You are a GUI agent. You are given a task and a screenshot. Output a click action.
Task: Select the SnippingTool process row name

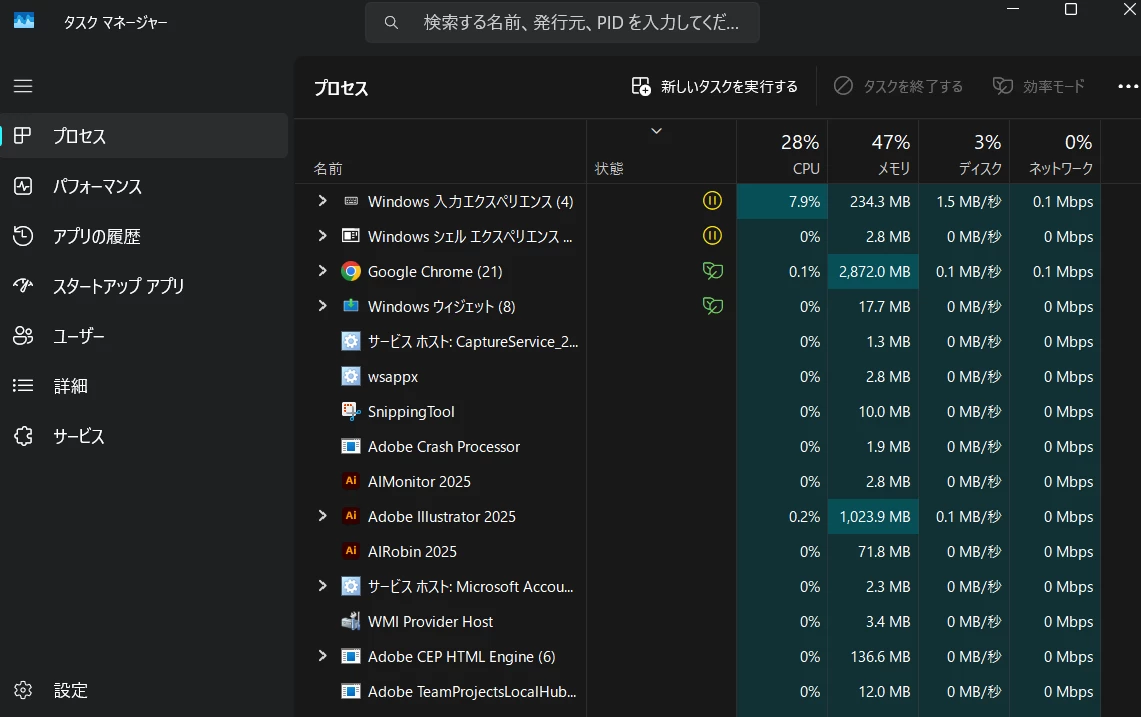(x=411, y=411)
